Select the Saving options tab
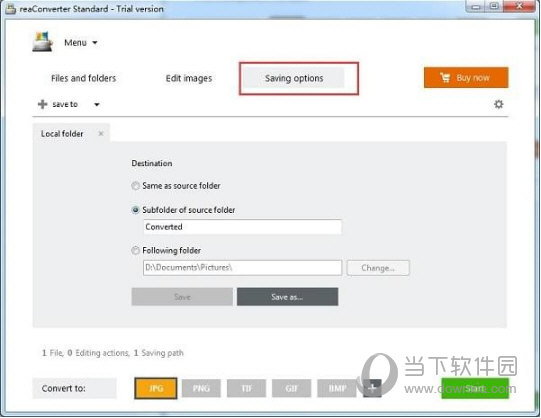Screen dimensions: 541x418 (x=294, y=78)
